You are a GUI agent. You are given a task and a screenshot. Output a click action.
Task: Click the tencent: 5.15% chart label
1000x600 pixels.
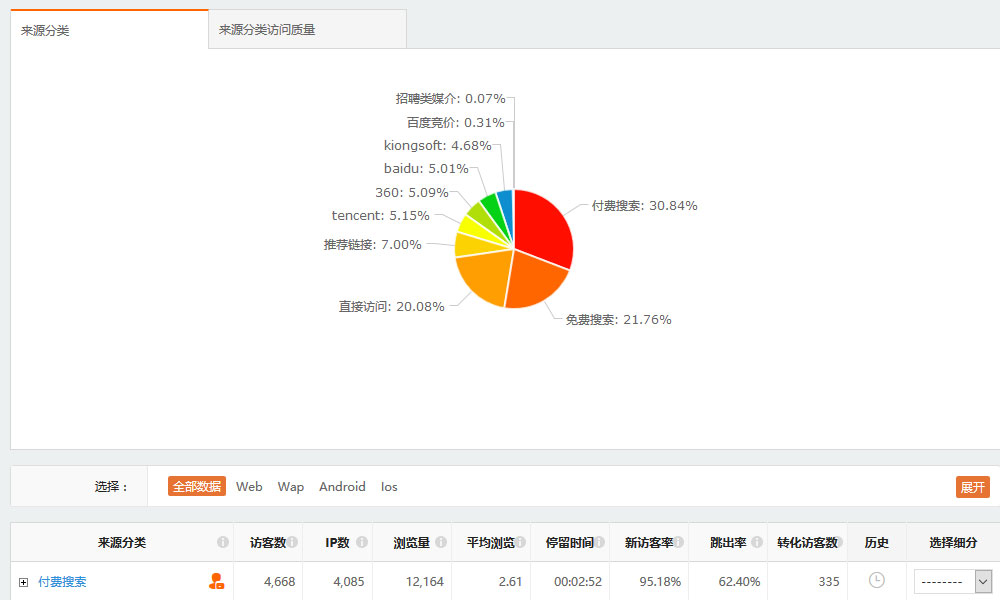tap(380, 216)
